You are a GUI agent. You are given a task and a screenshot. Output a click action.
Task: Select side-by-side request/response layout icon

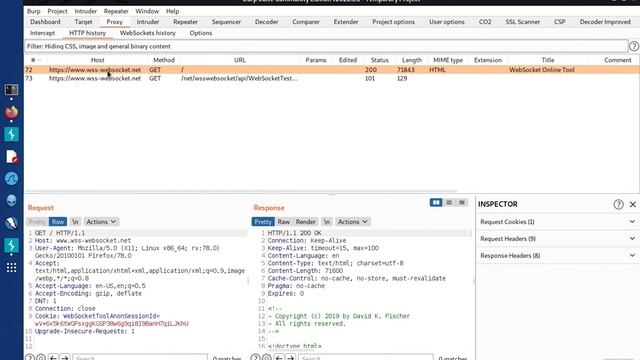point(436,202)
